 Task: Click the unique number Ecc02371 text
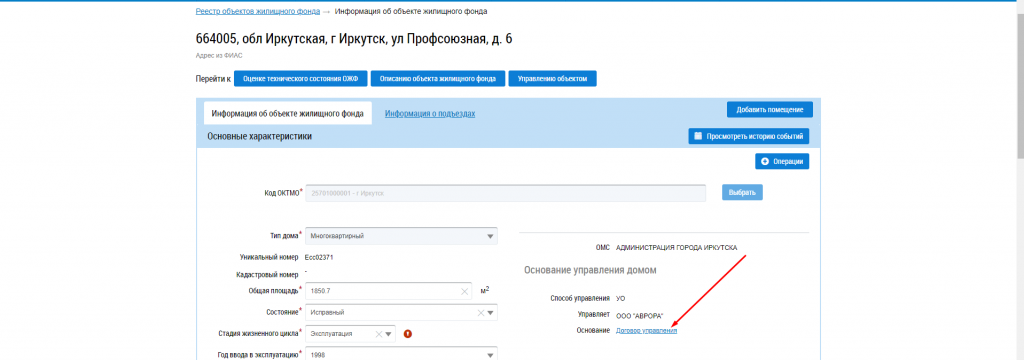(x=319, y=257)
